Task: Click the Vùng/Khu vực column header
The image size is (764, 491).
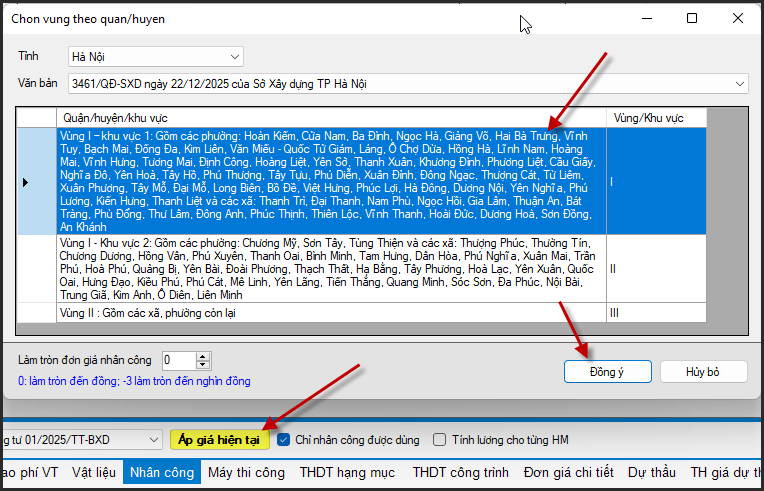Action: pyautogui.click(x=648, y=117)
